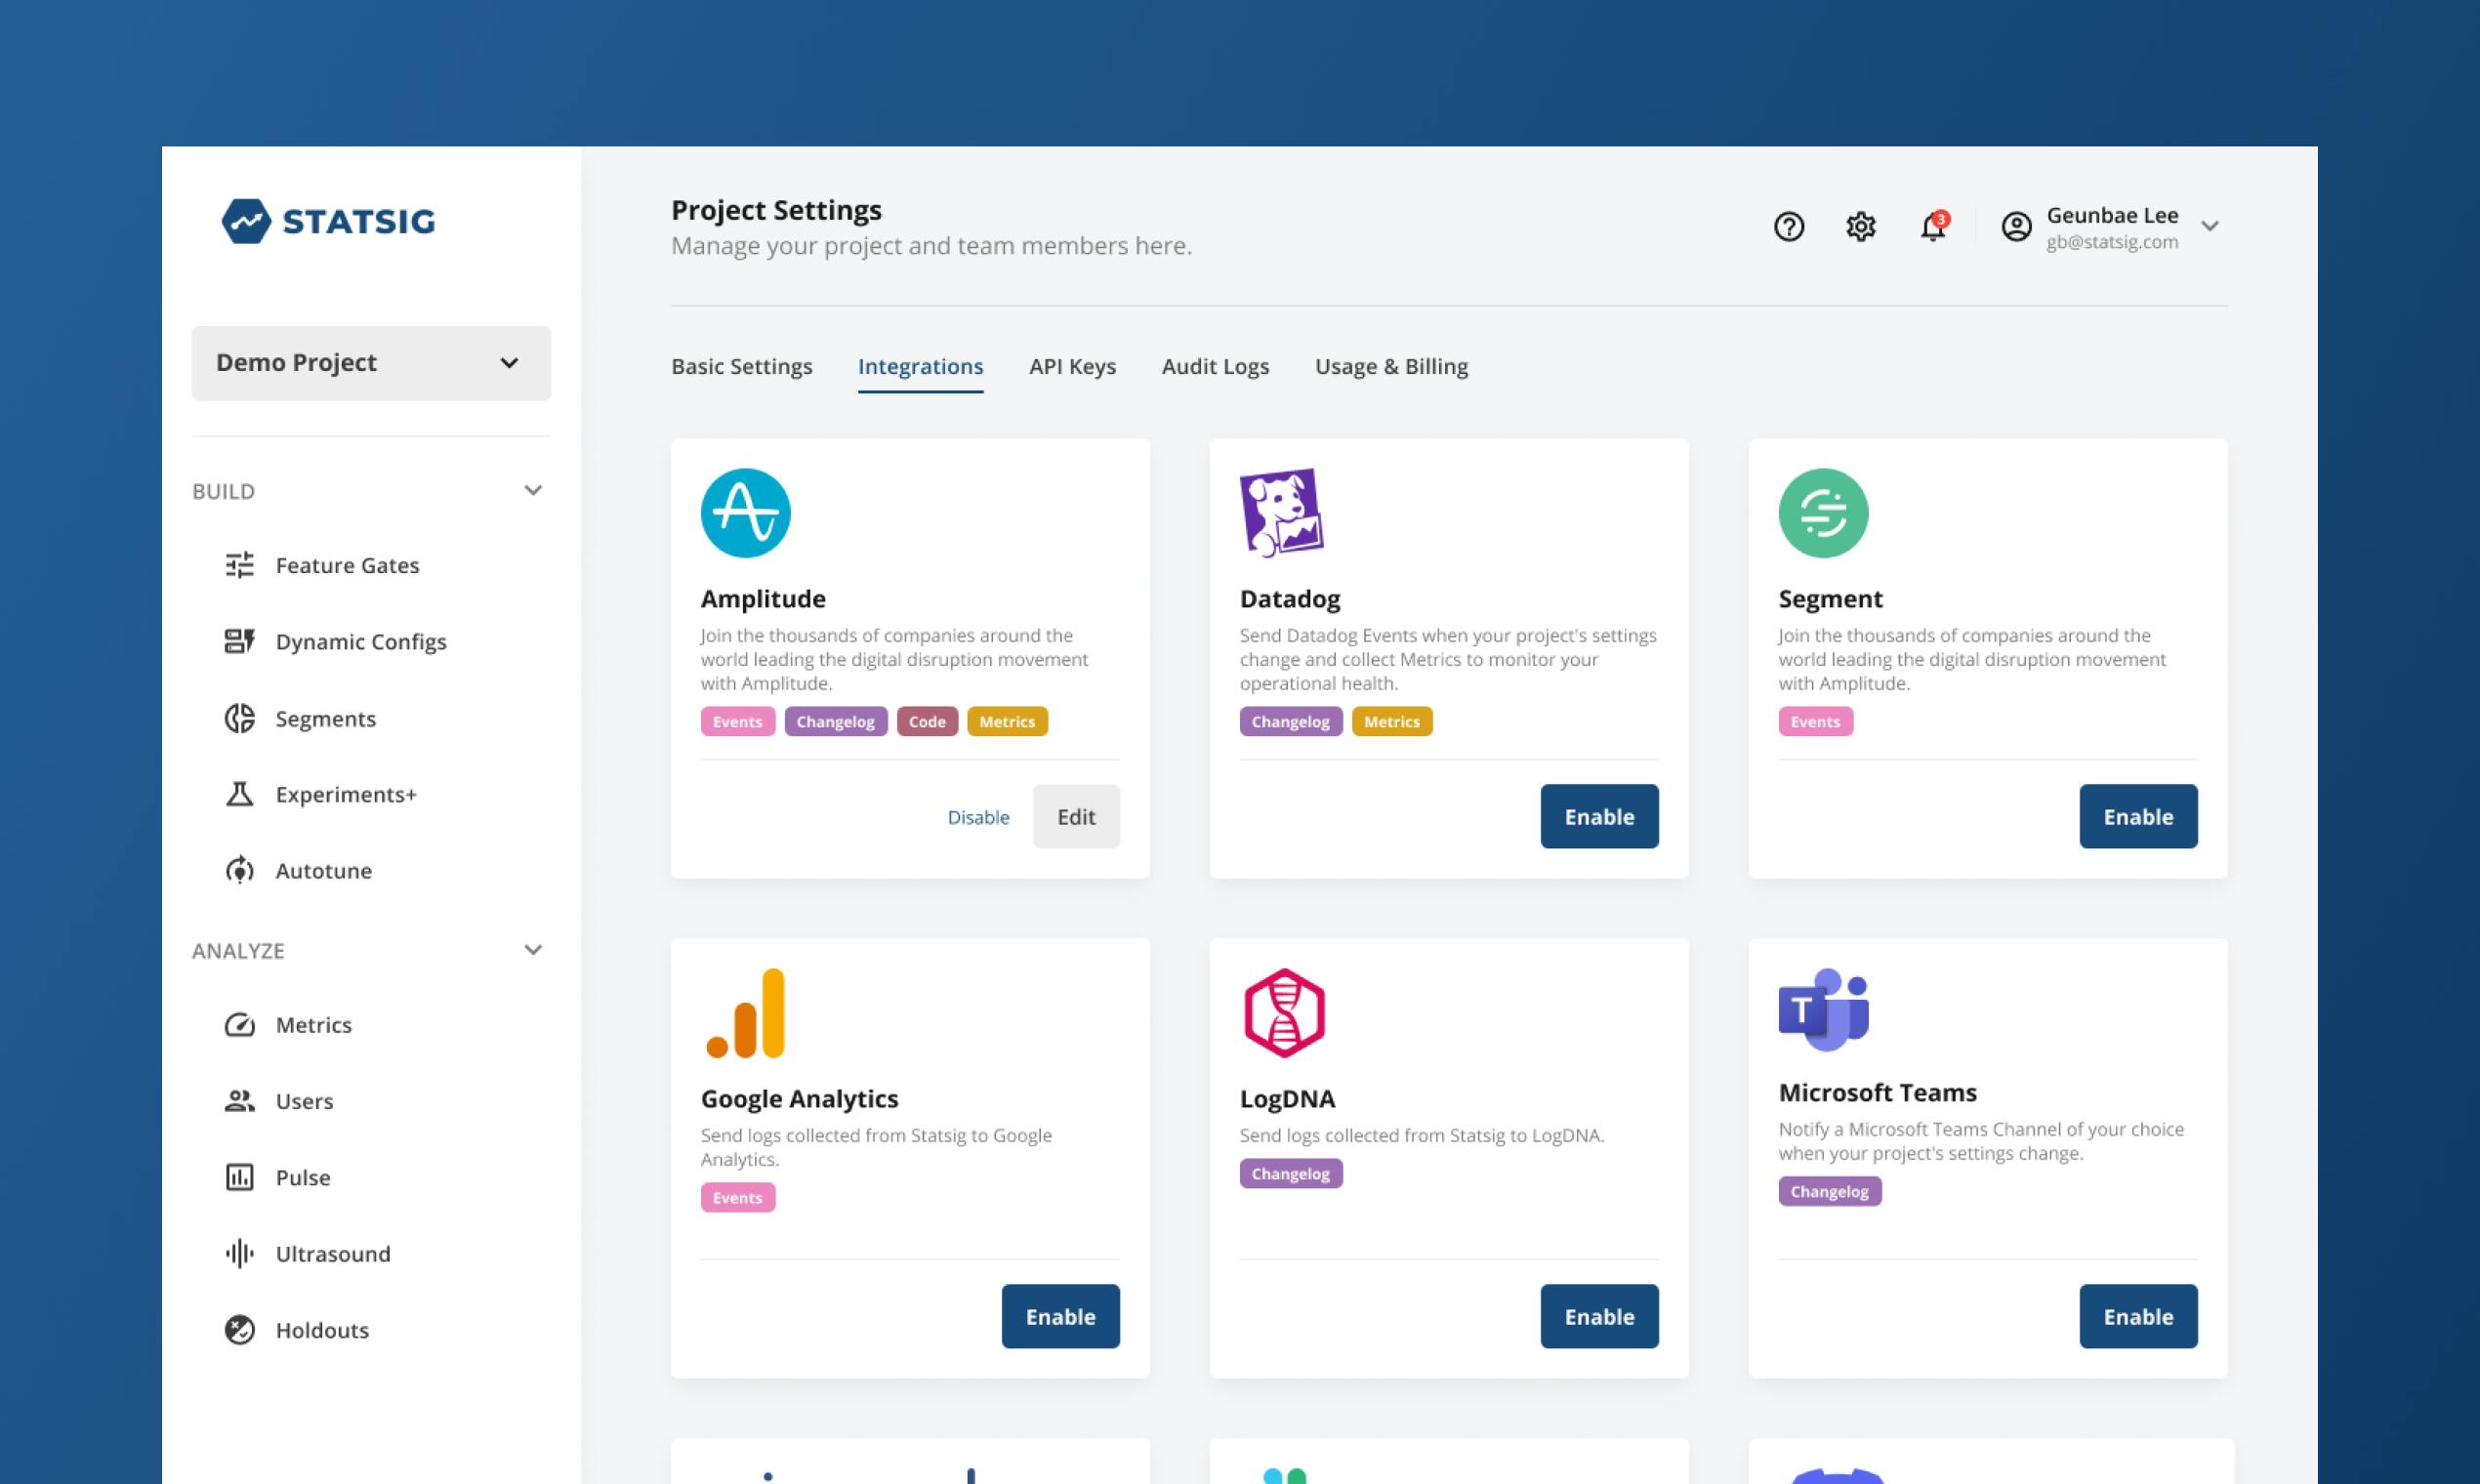Viewport: 2480px width, 1484px height.
Task: Click Segment card's Events tag
Action: pos(1815,721)
